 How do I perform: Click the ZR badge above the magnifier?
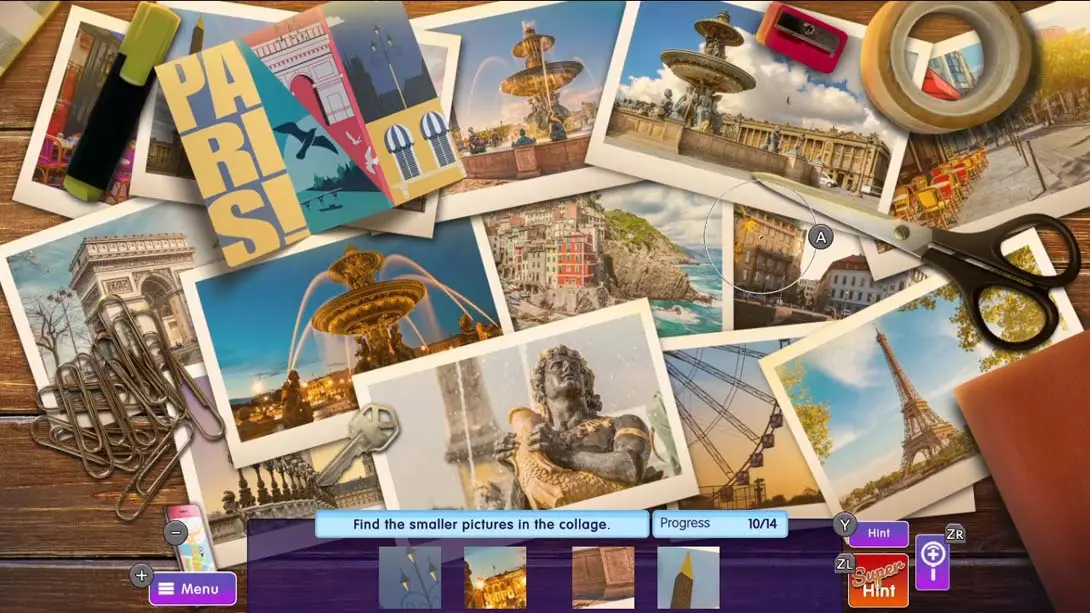(x=954, y=533)
